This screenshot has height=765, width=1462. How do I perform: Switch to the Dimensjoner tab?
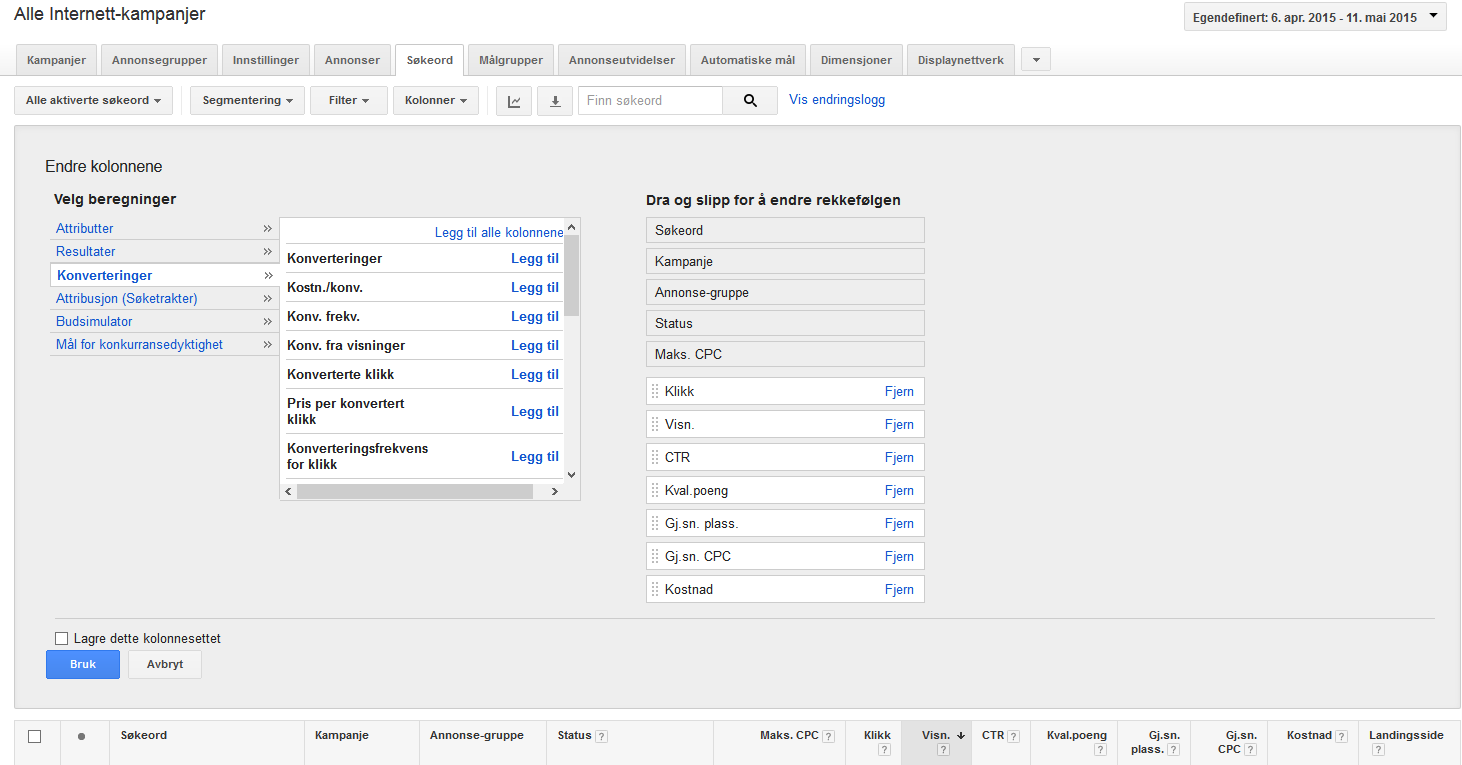tap(856, 60)
